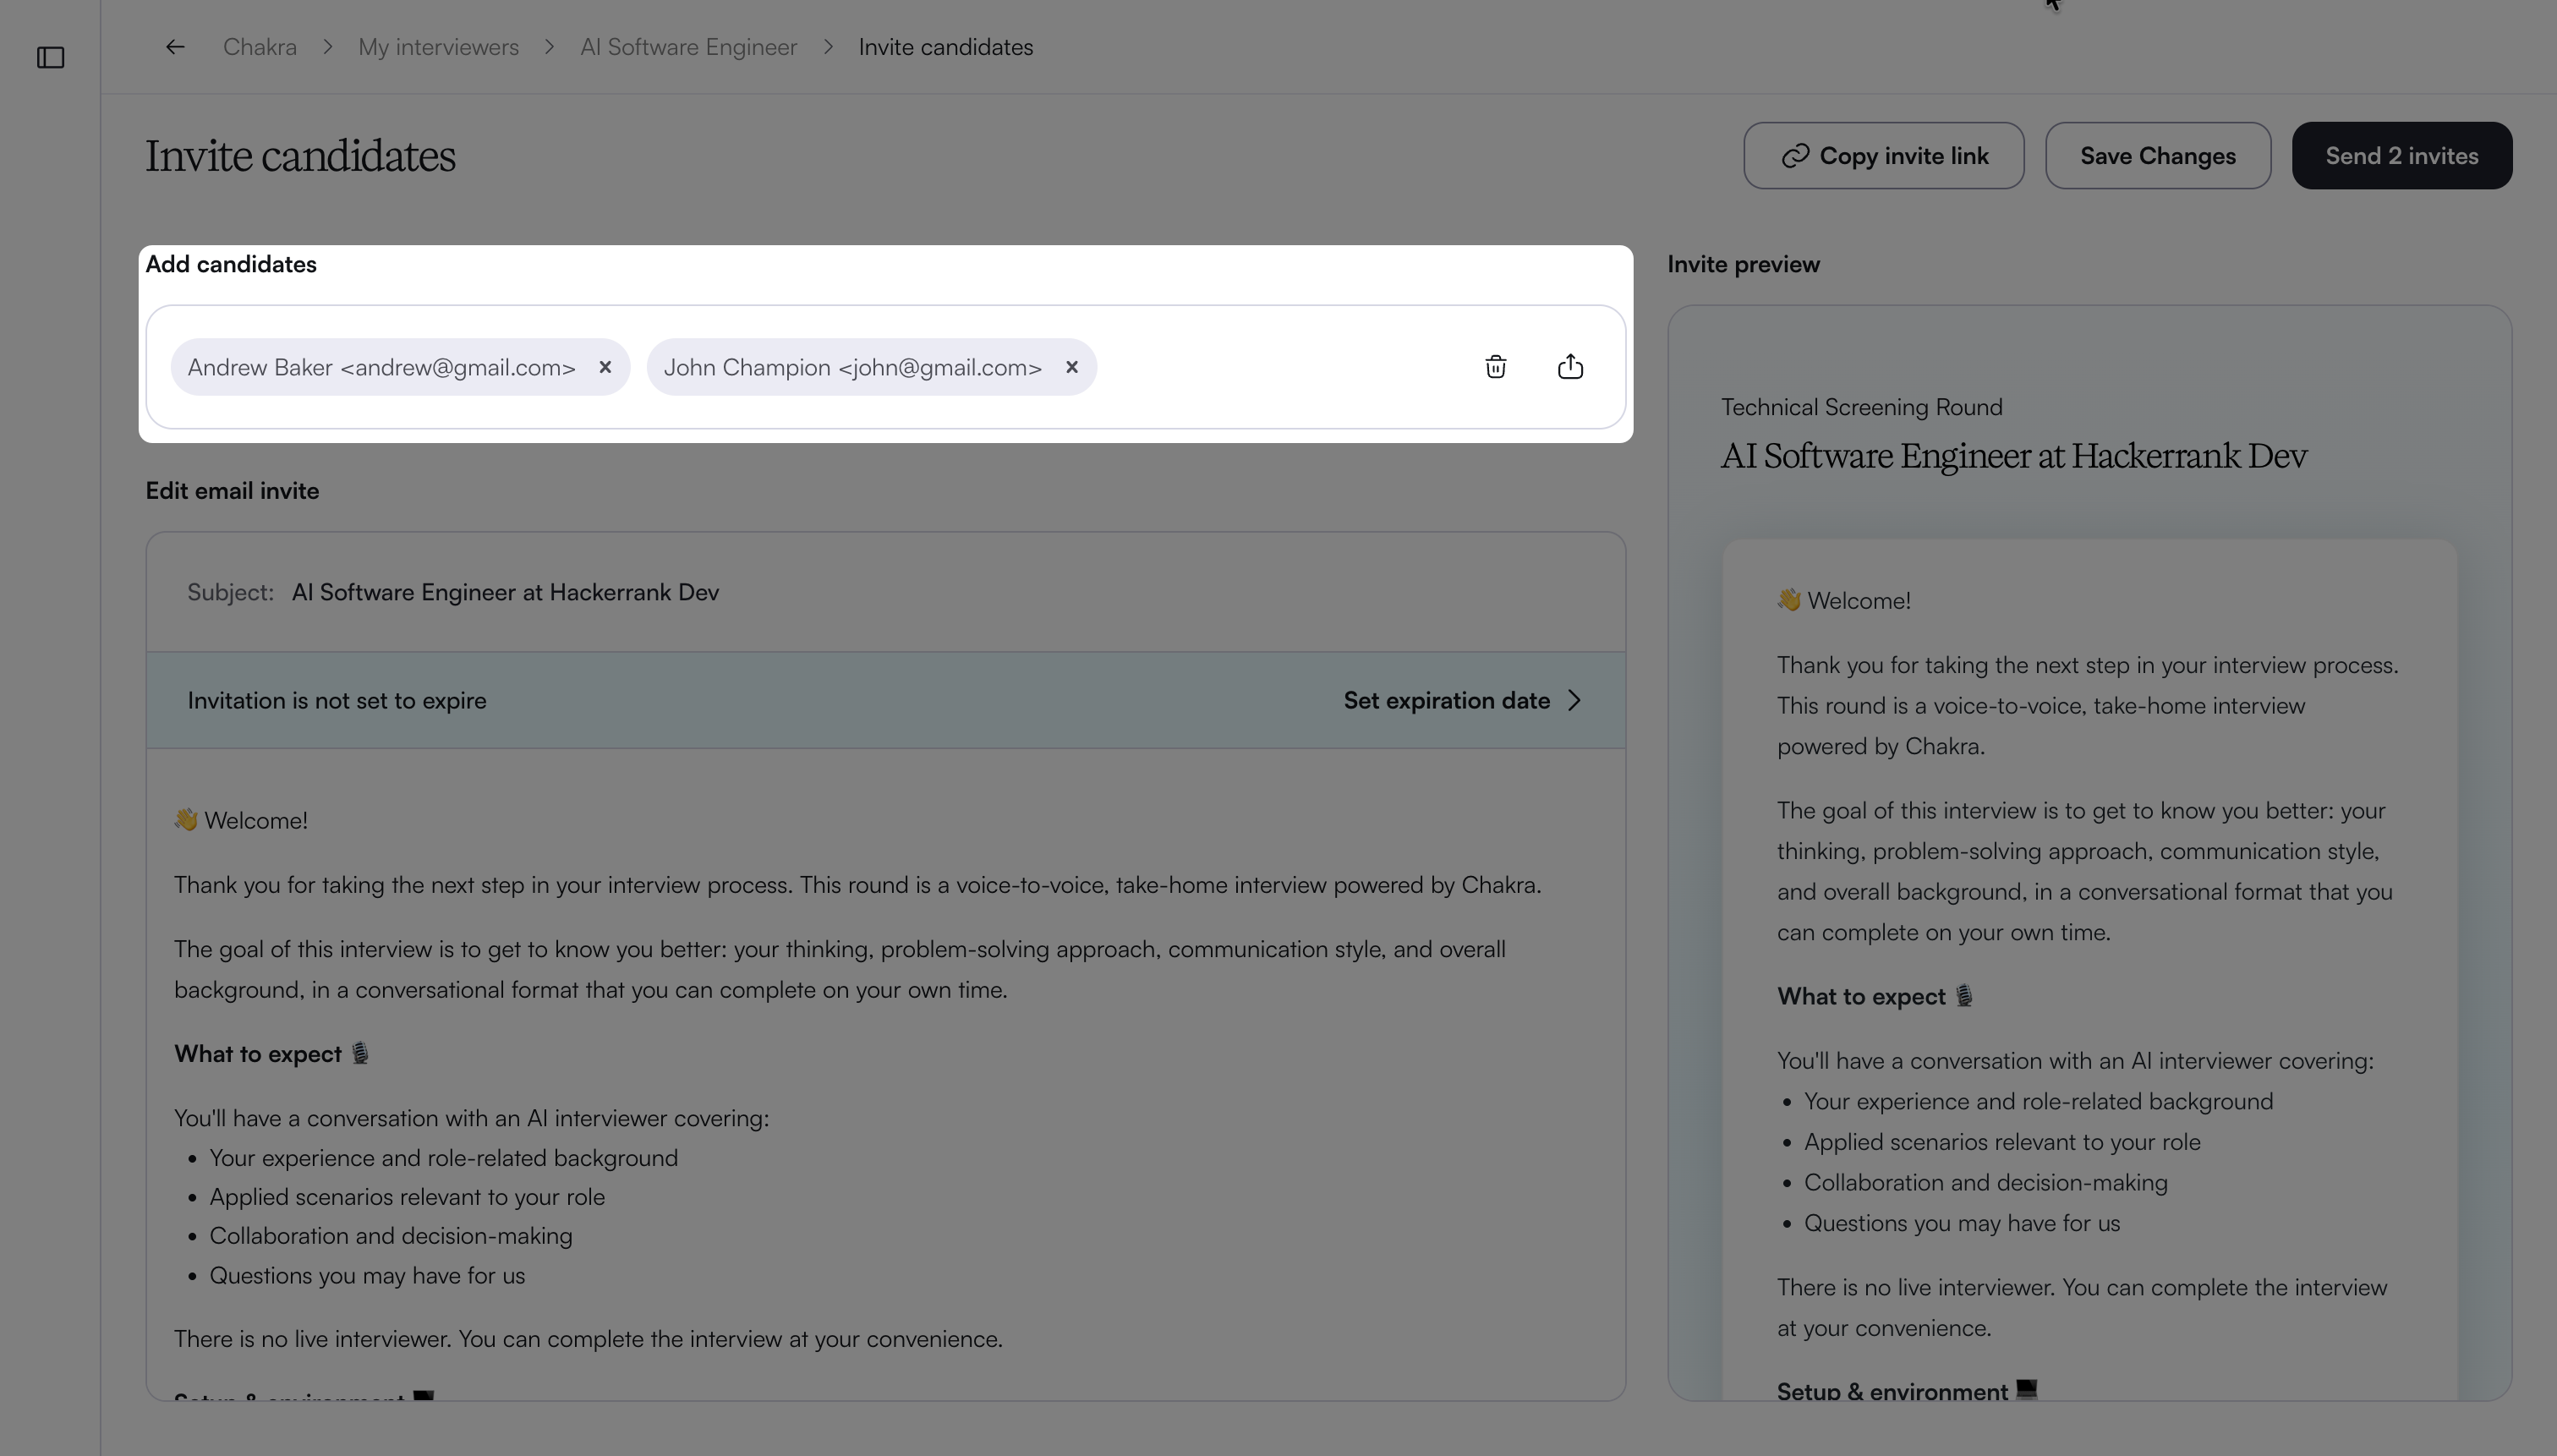Expand Set expiration date chevron
Screen dimensions: 2557x1456
1574,700
